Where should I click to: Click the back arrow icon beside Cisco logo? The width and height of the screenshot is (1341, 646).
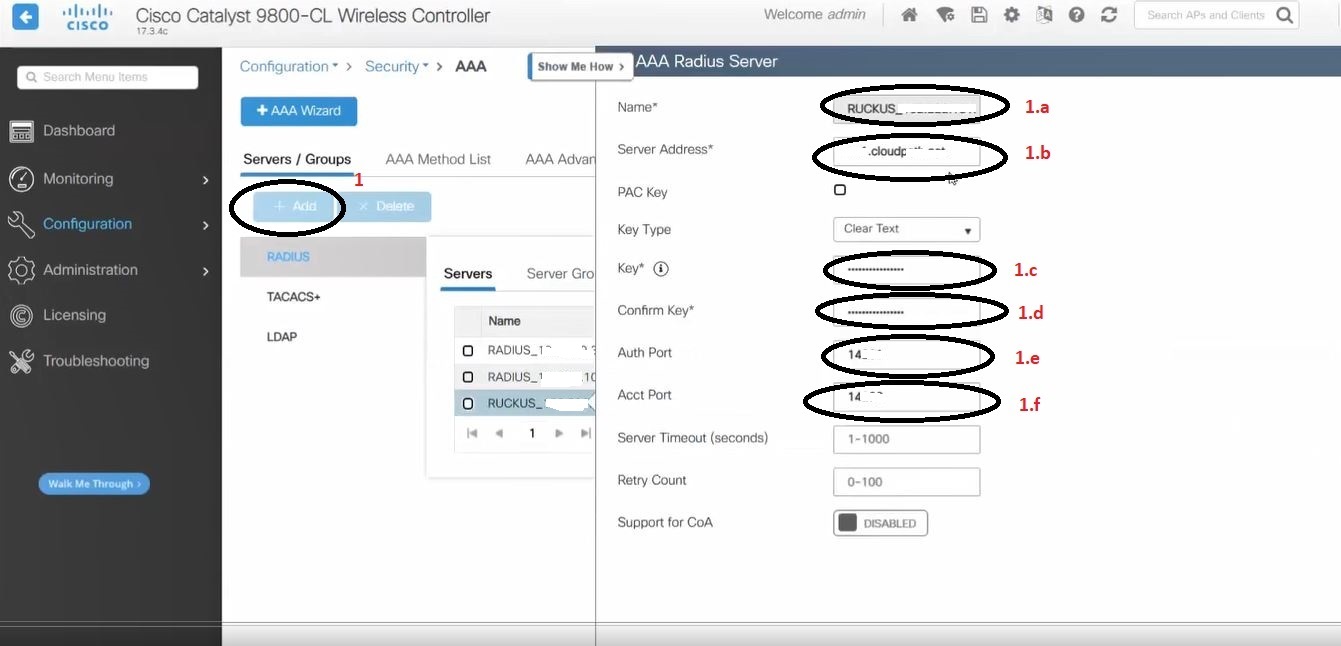[25, 16]
